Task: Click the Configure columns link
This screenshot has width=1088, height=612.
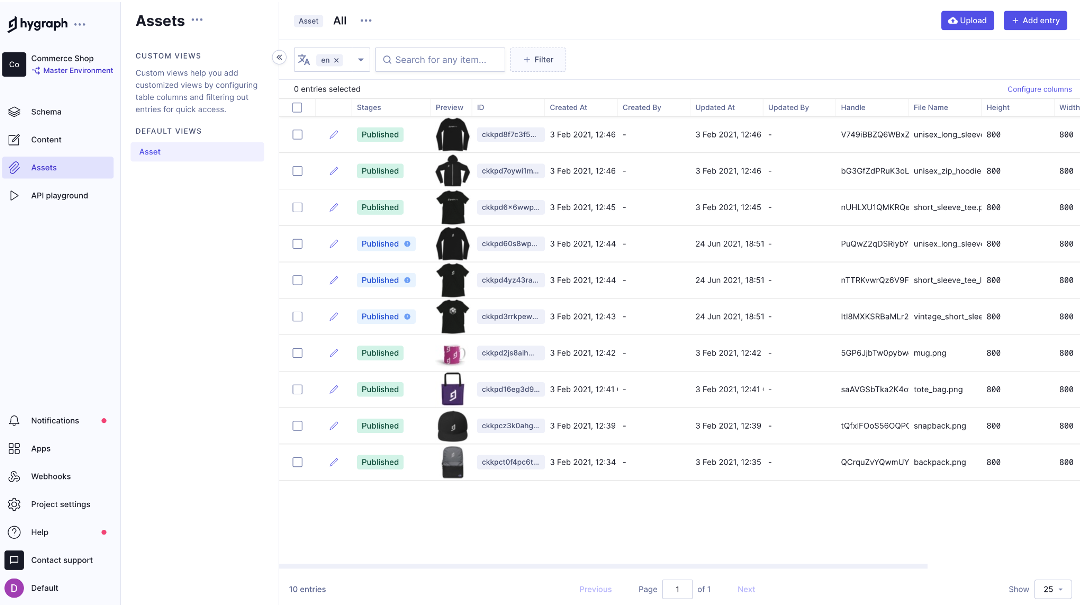Action: click(x=1039, y=89)
